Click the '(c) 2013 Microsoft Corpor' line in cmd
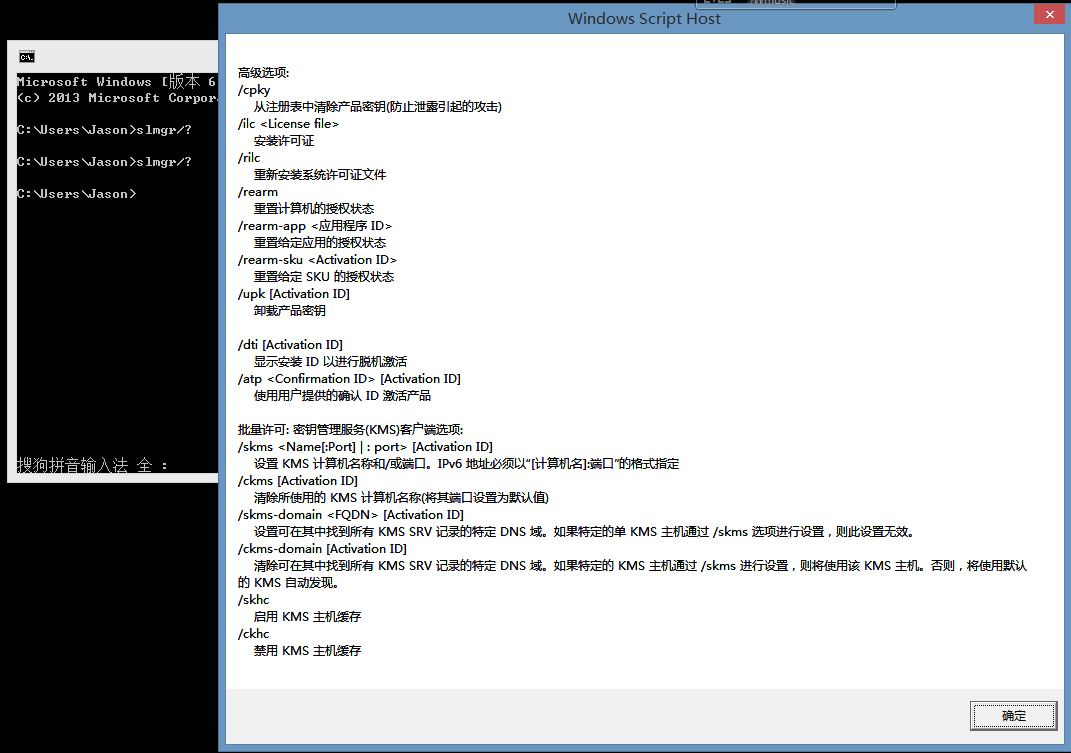Viewport: 1071px width, 753px height. [117, 98]
